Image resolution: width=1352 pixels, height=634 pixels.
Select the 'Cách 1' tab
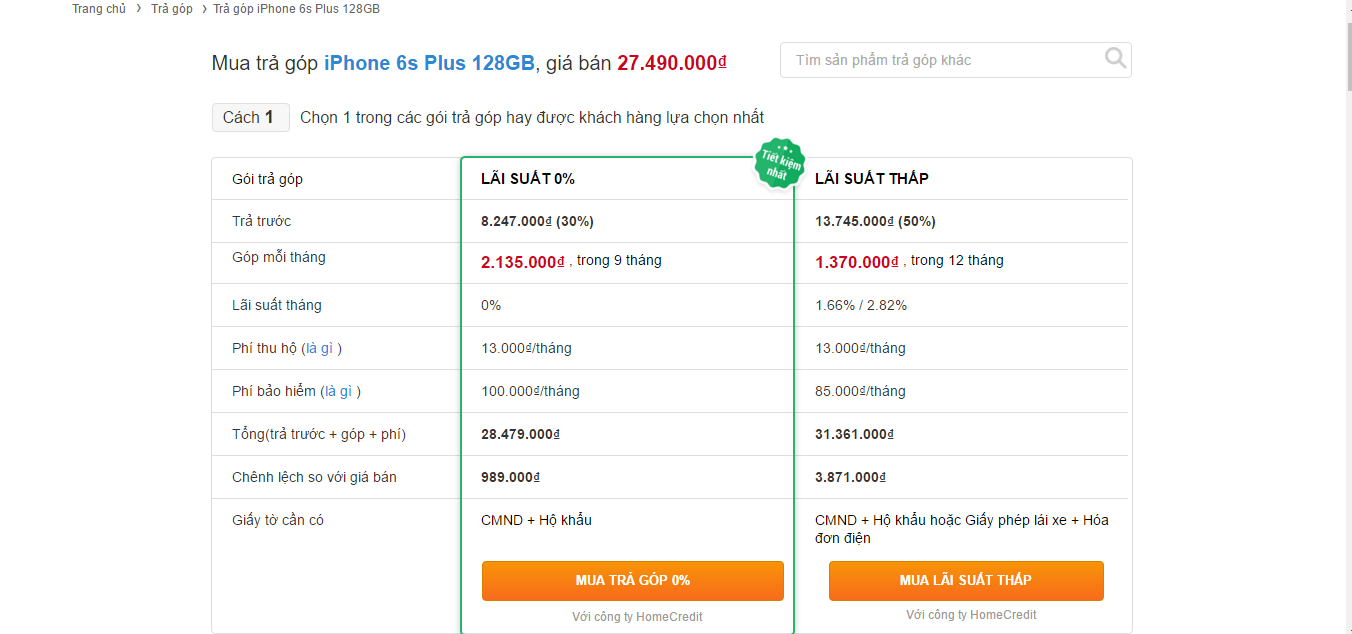[x=250, y=117]
